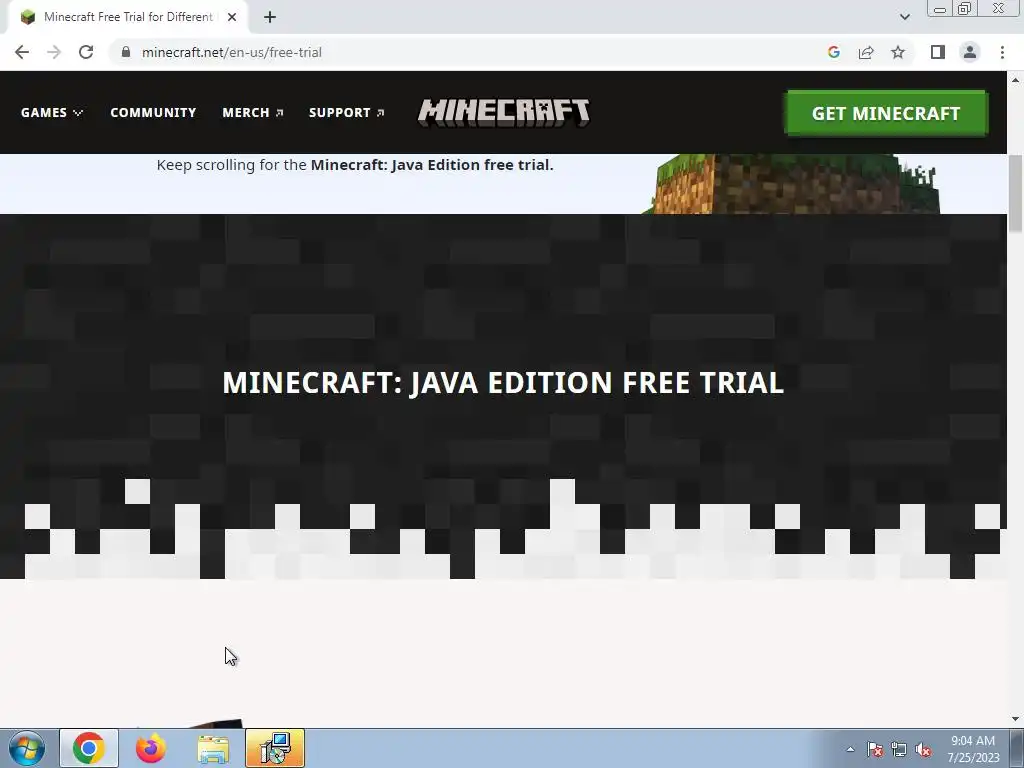
Task: Click the page vertical scrollbar thumb
Action: [1015, 193]
